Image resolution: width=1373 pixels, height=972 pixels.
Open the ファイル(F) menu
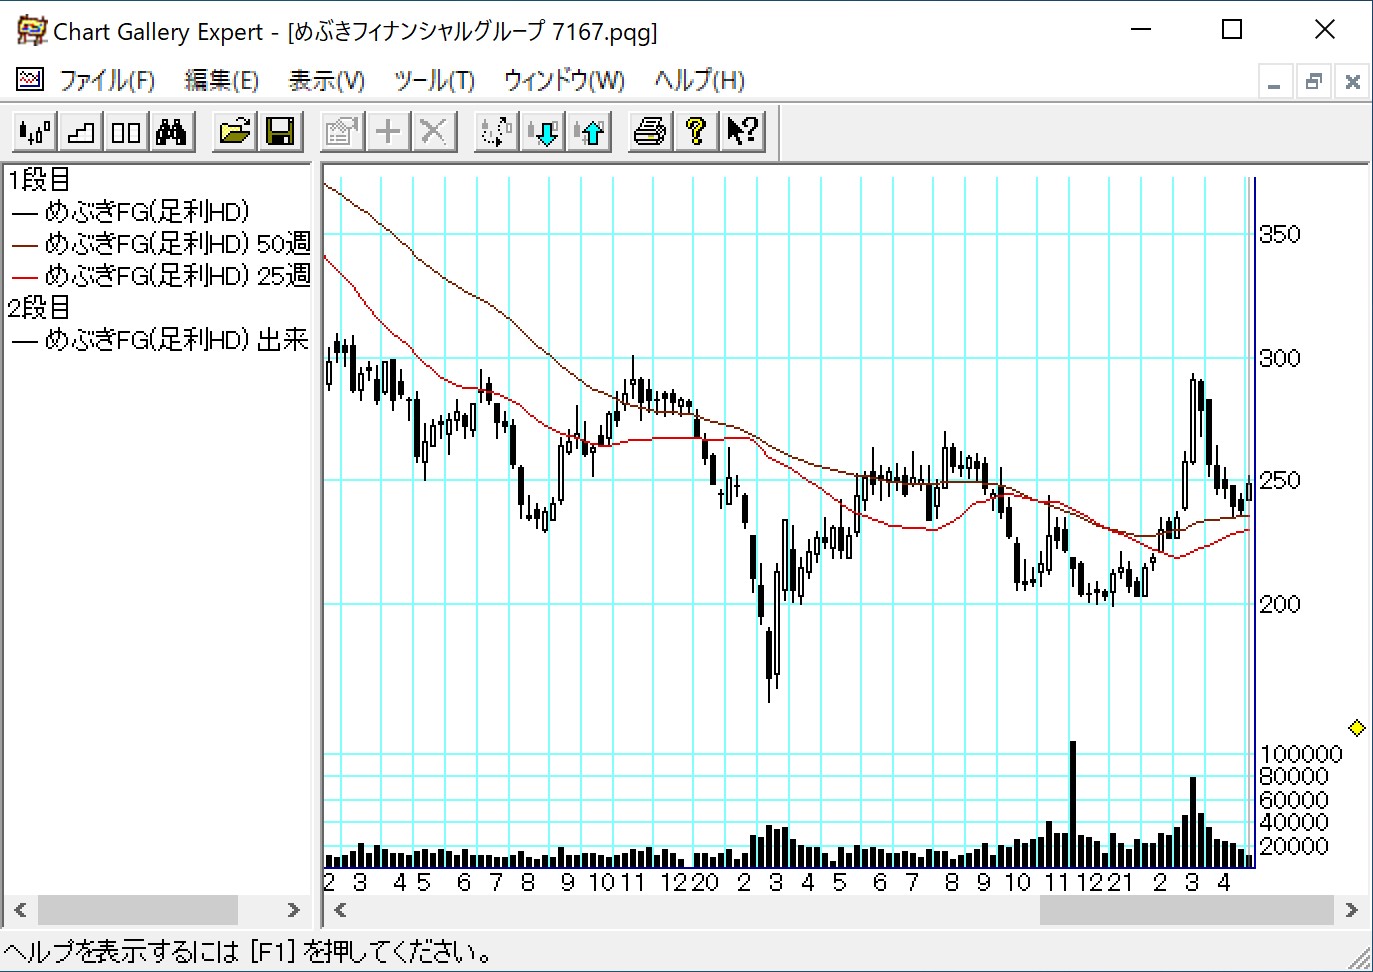tap(107, 81)
